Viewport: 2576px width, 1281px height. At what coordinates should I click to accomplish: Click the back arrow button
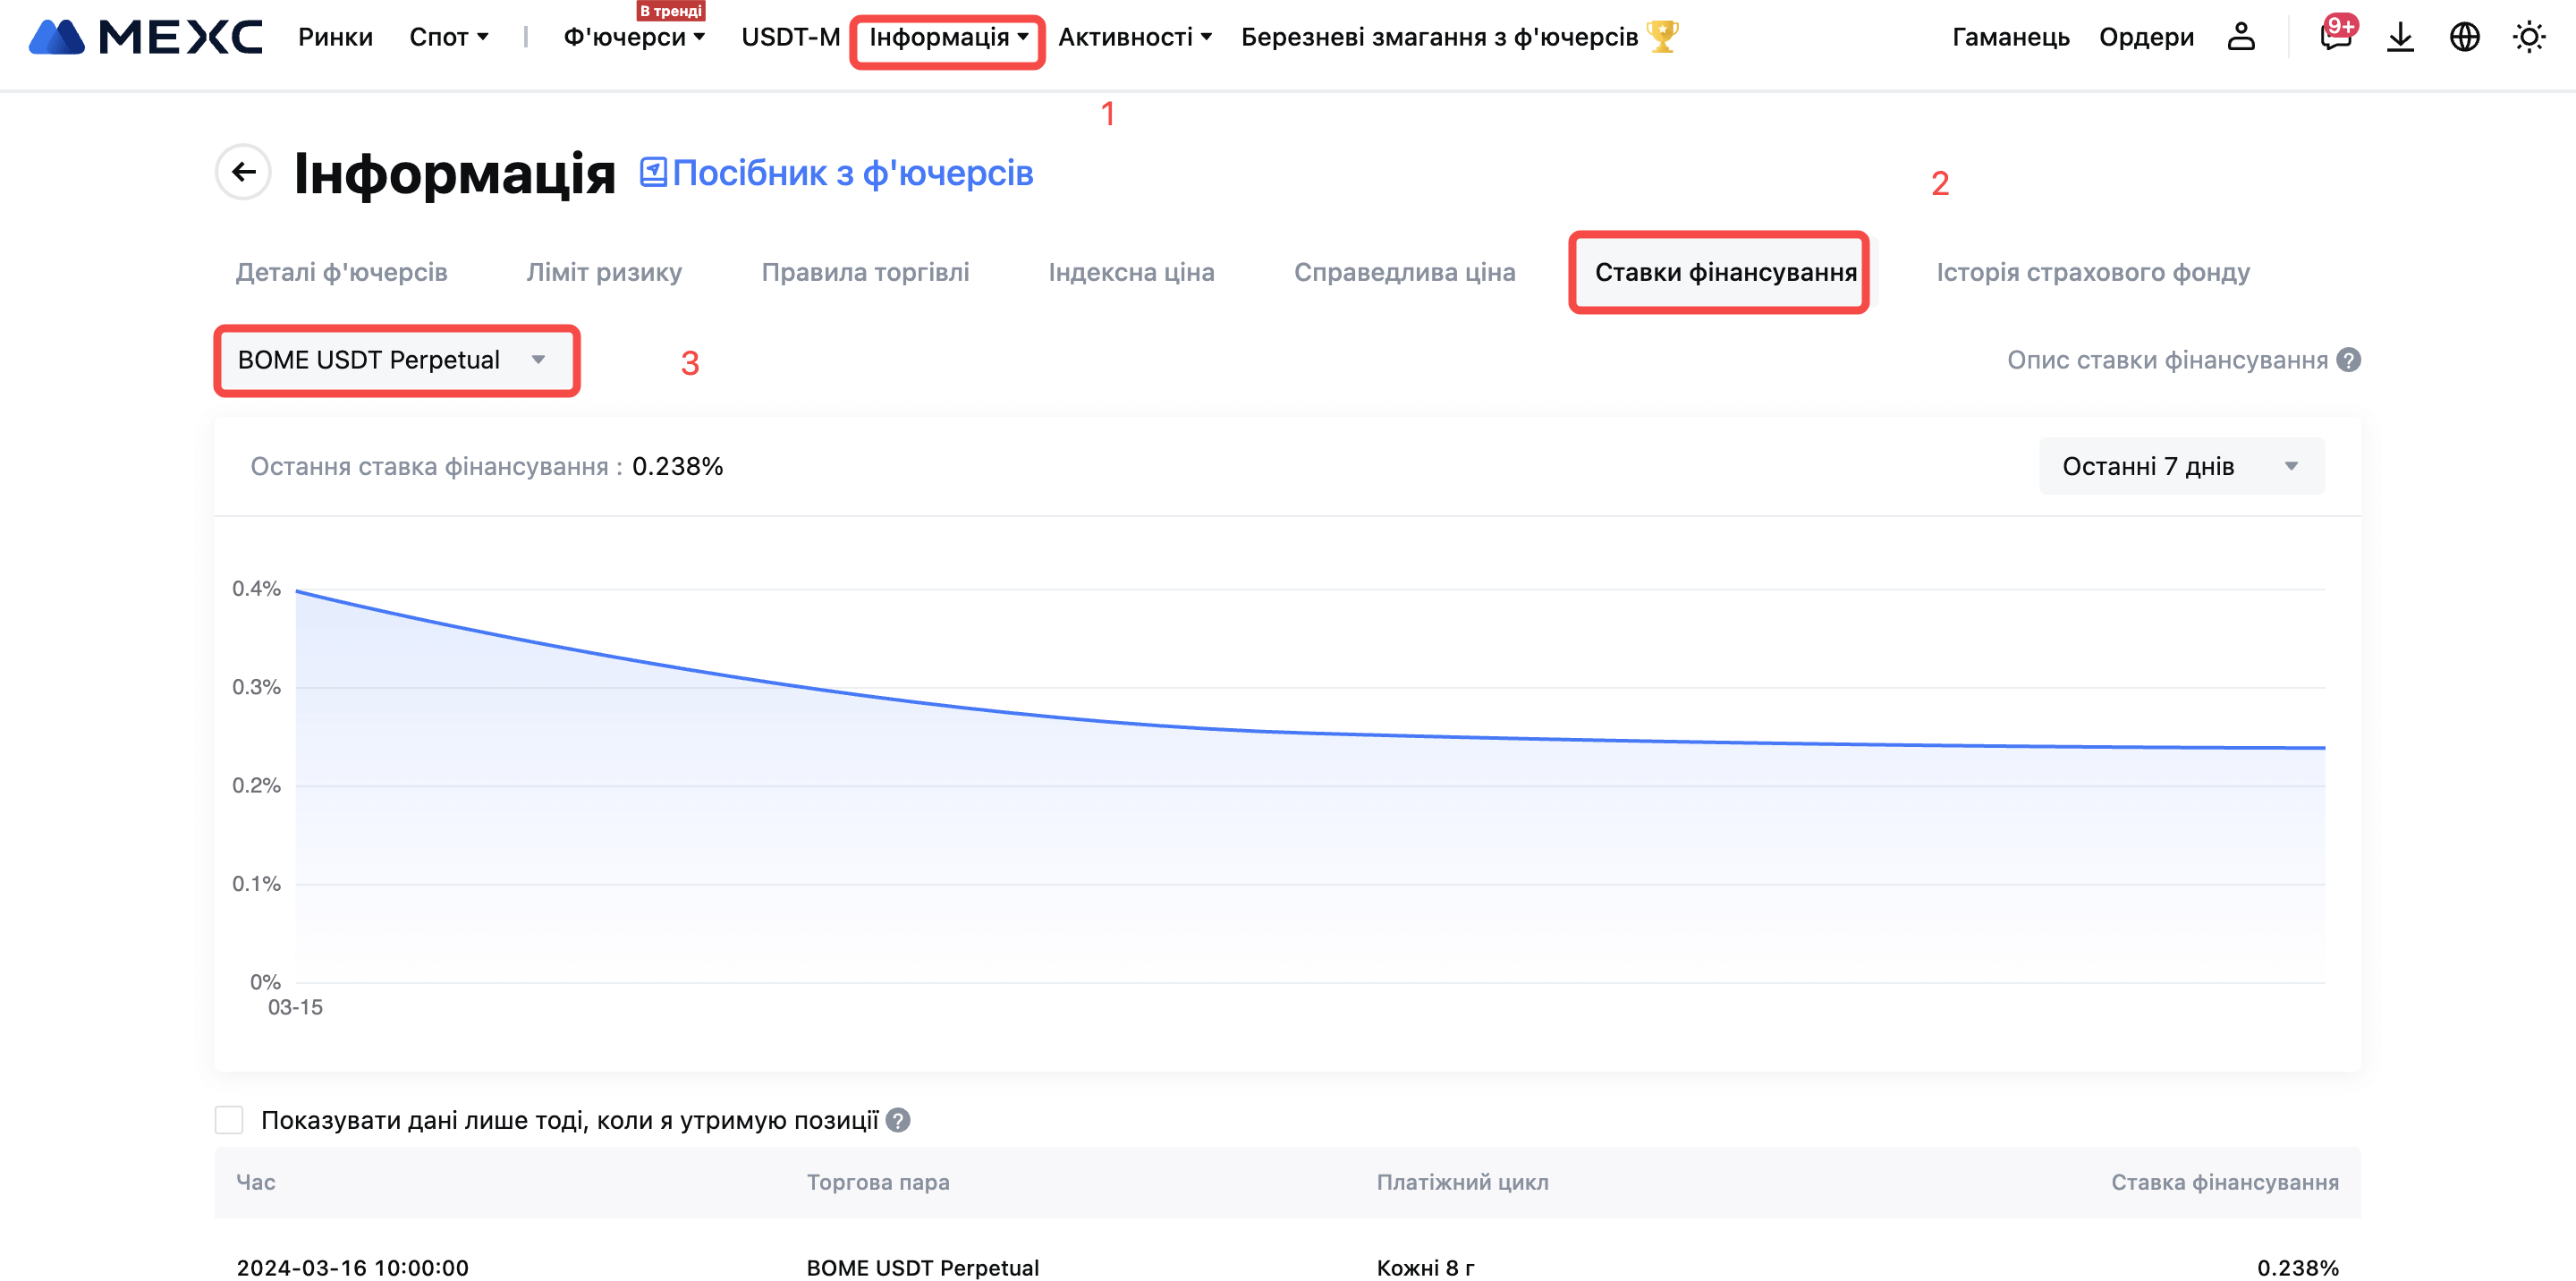pyautogui.click(x=243, y=172)
